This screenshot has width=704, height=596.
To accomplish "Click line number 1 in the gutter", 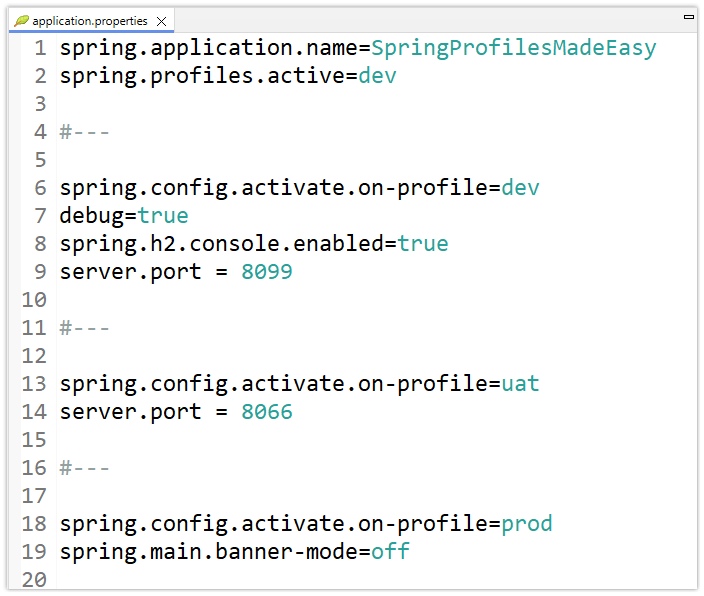I will 39,48.
